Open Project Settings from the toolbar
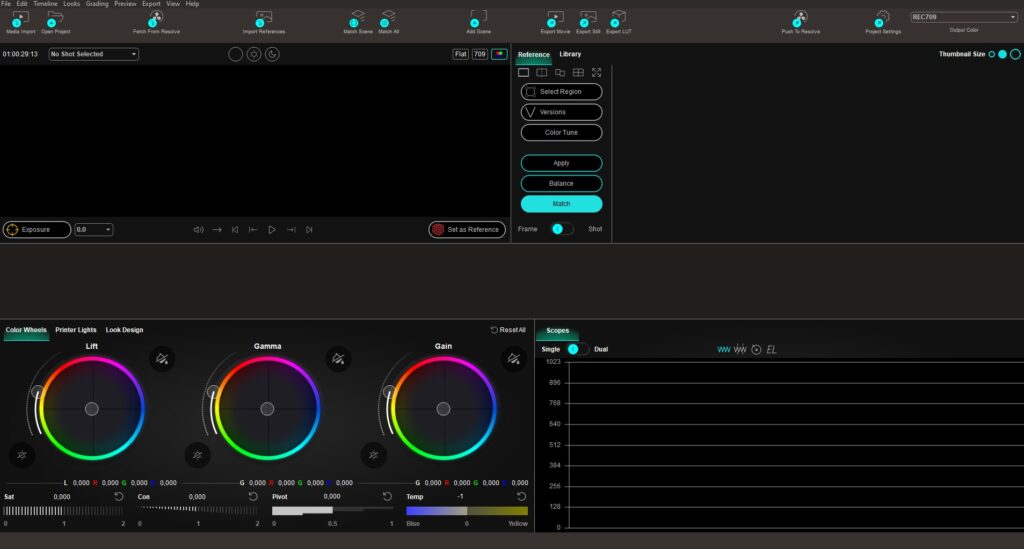1024x549 pixels. point(882,19)
